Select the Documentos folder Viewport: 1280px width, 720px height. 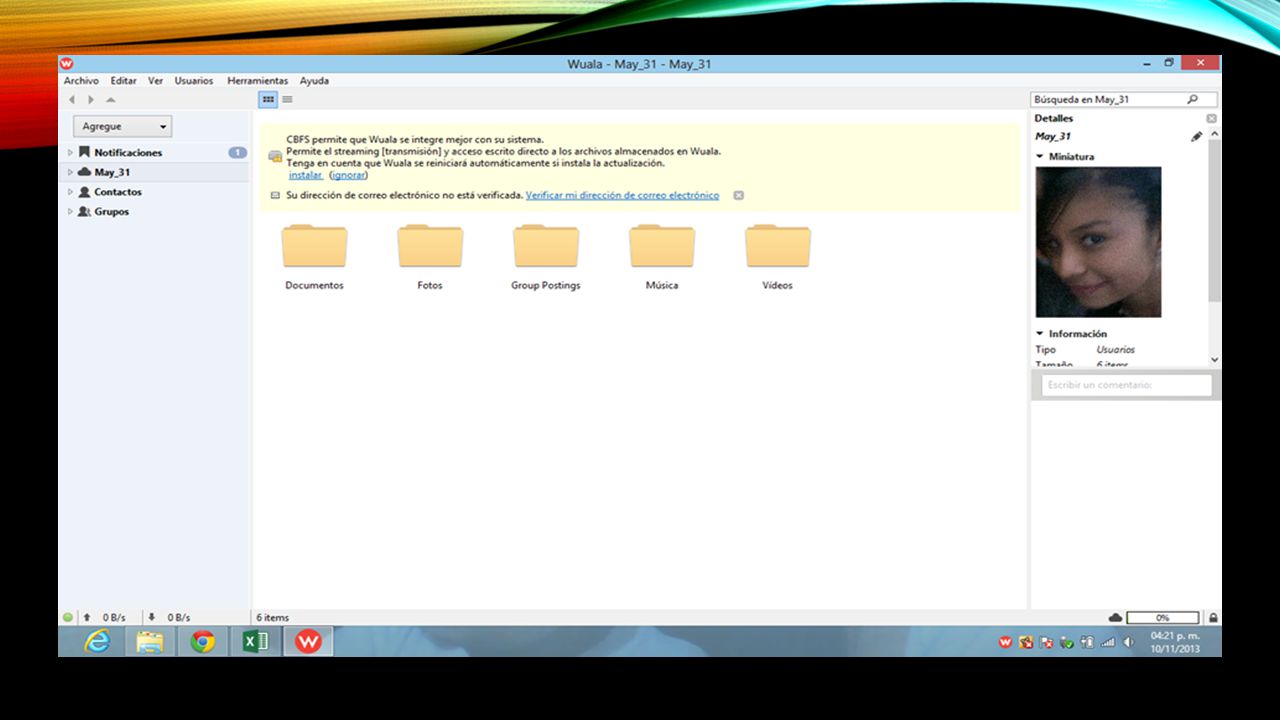tap(314, 258)
